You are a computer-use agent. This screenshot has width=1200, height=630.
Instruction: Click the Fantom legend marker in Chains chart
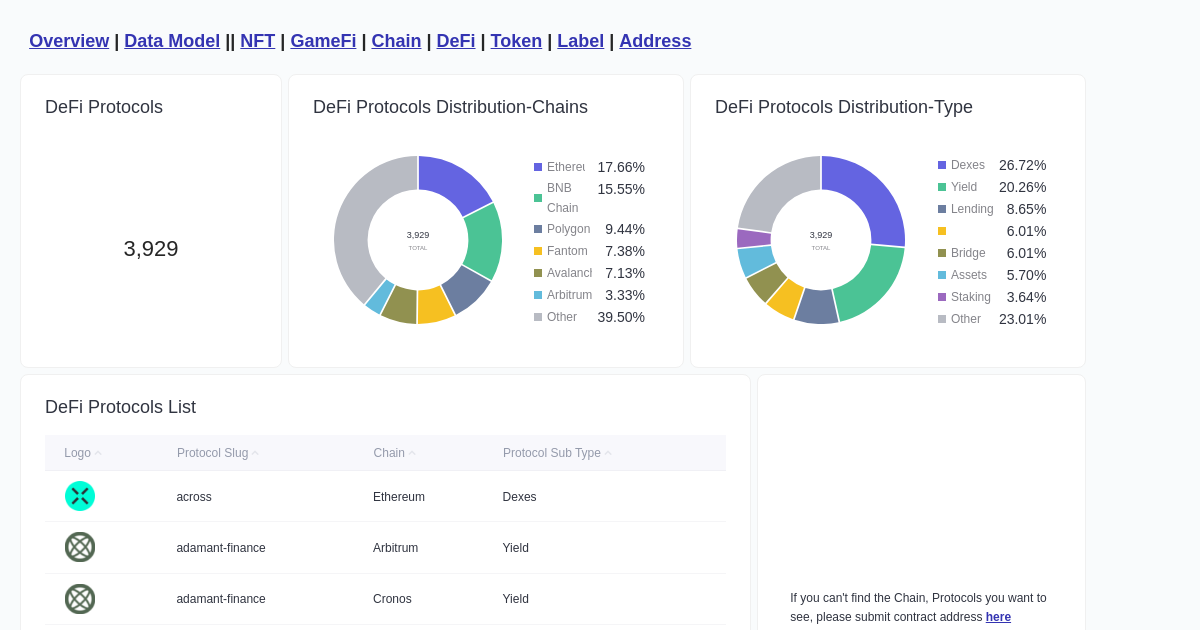pos(537,251)
